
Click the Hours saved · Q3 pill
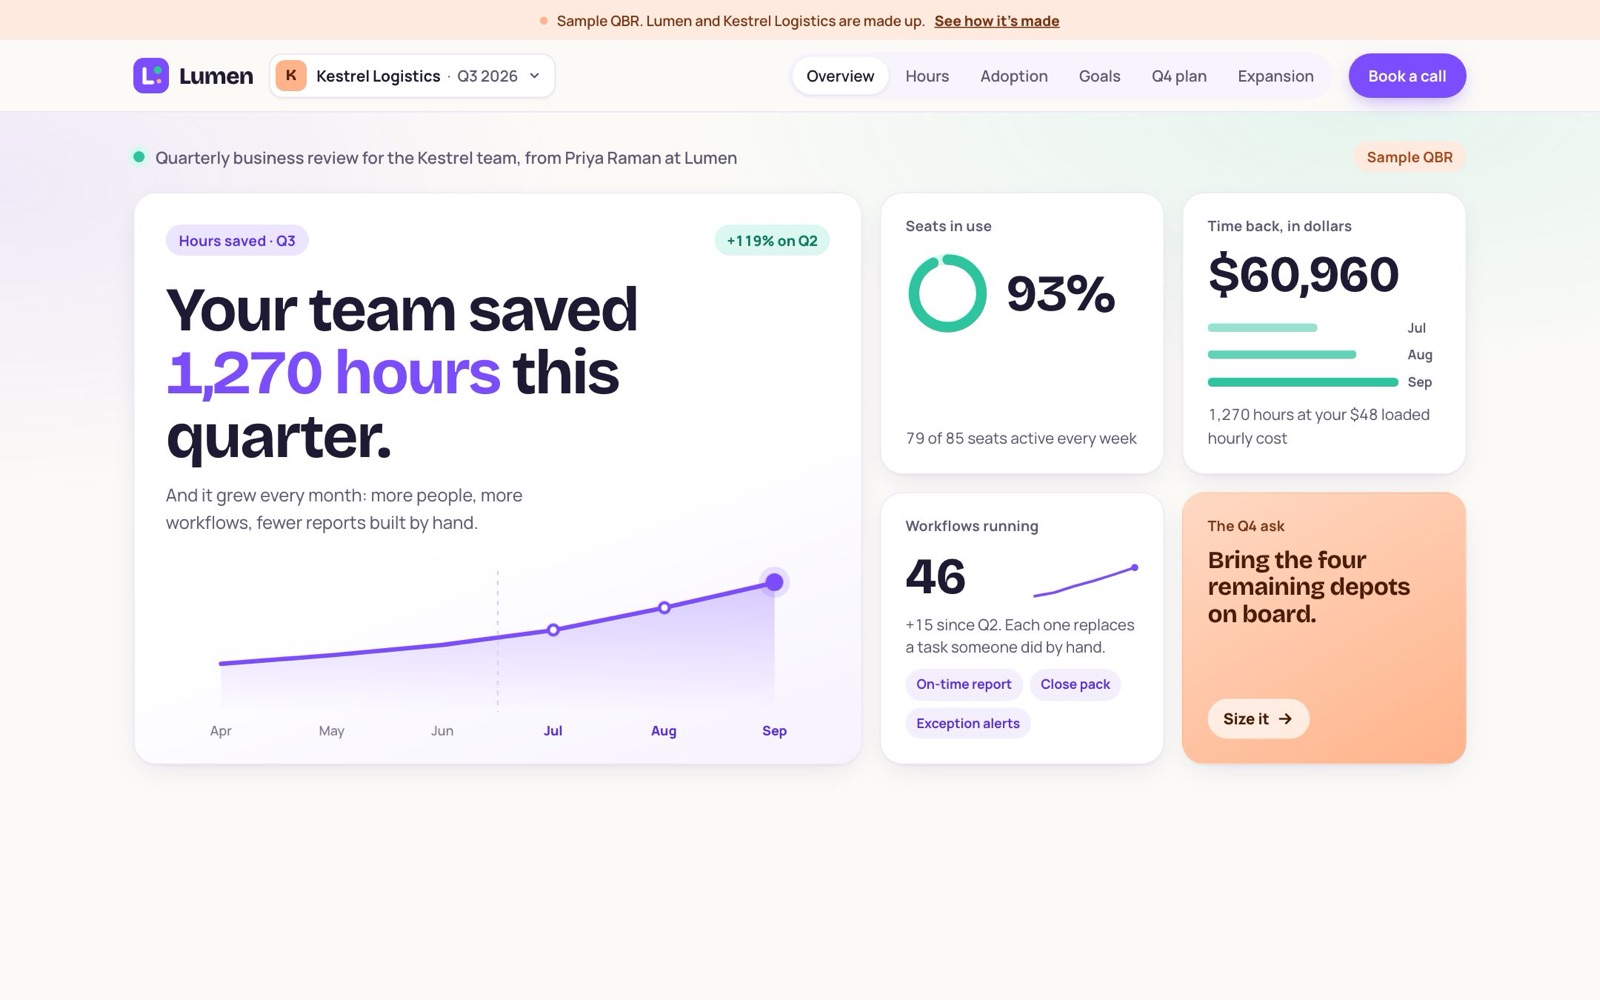237,241
